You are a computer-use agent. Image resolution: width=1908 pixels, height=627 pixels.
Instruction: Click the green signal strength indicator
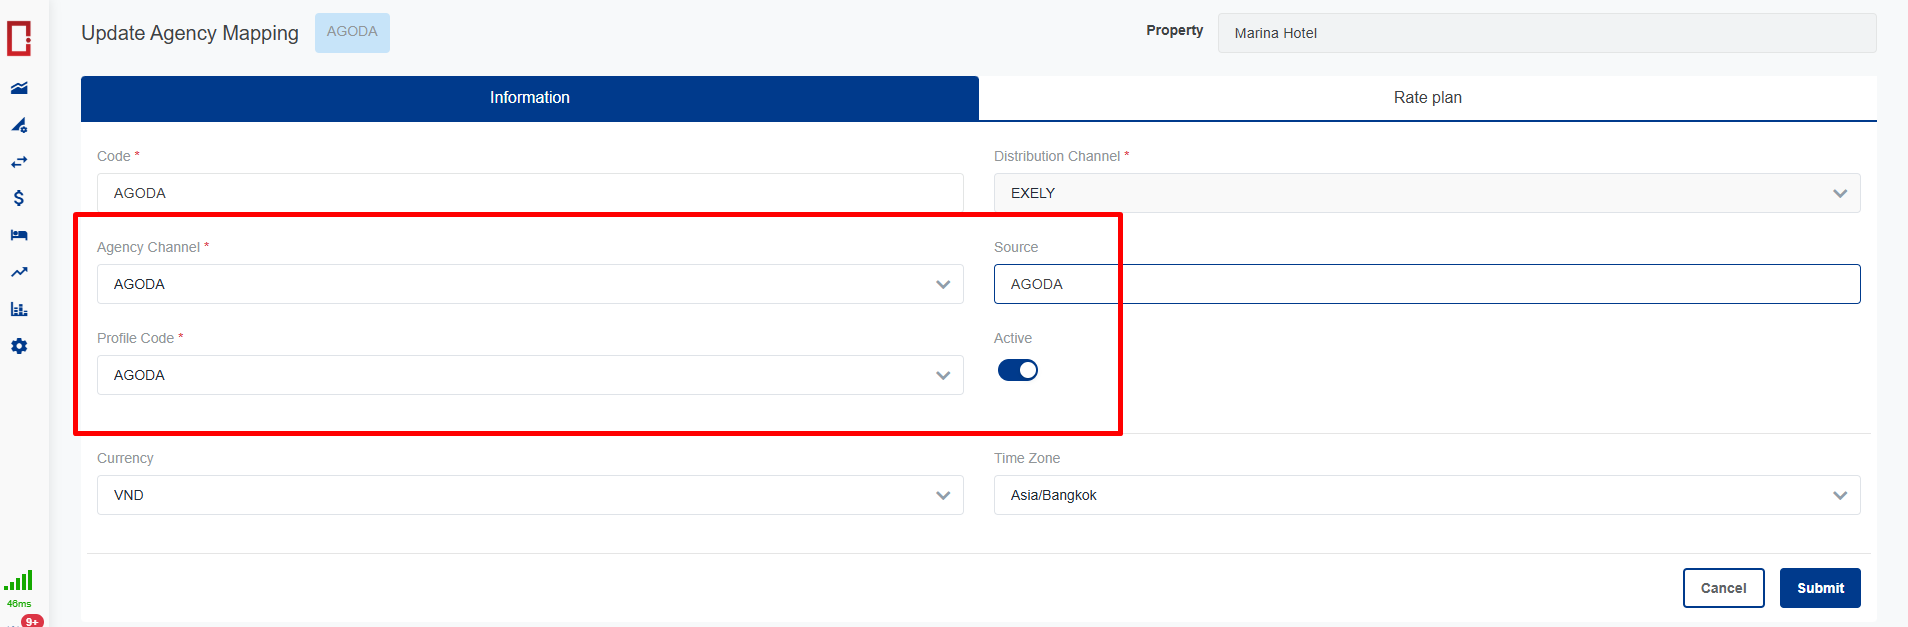click(x=19, y=581)
